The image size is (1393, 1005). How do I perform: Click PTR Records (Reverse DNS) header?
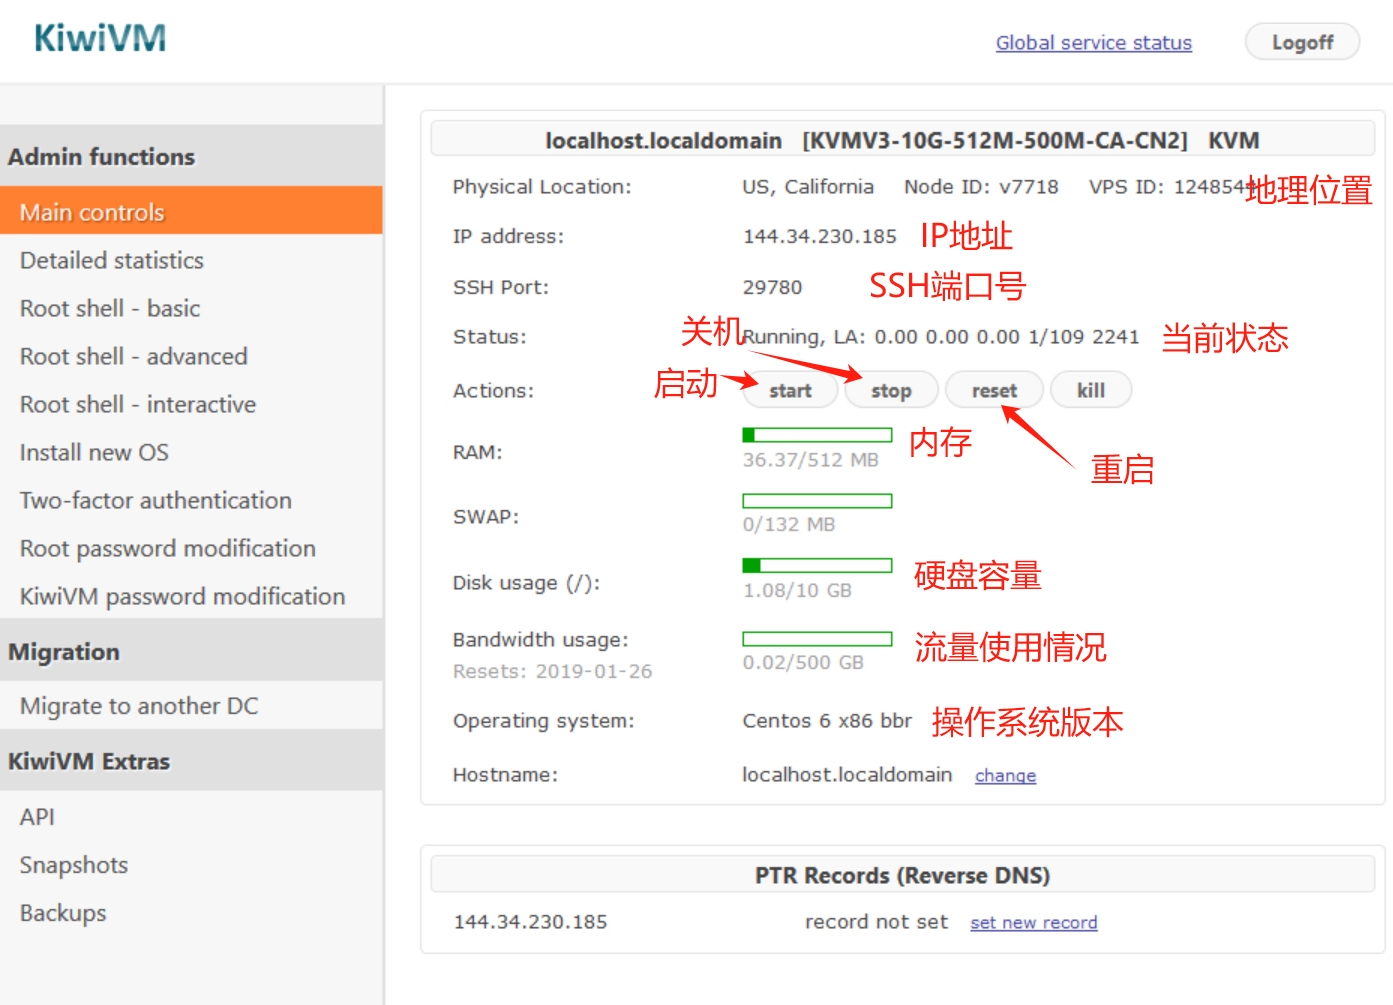point(902,875)
